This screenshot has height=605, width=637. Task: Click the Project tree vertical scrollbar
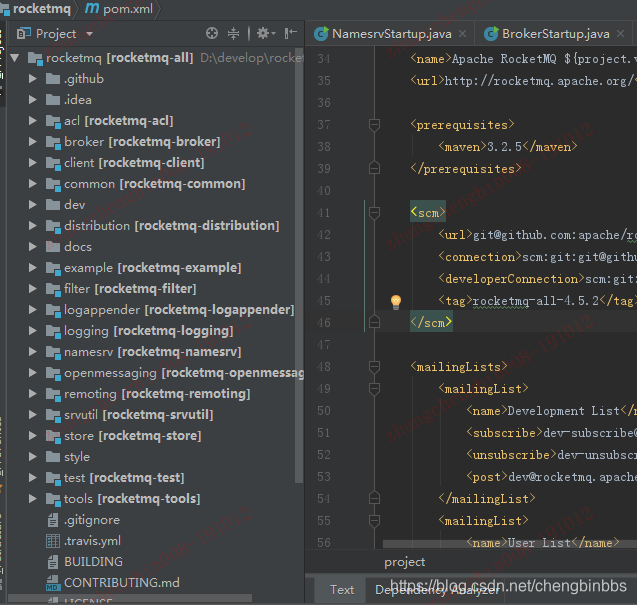pyautogui.click(x=299, y=264)
